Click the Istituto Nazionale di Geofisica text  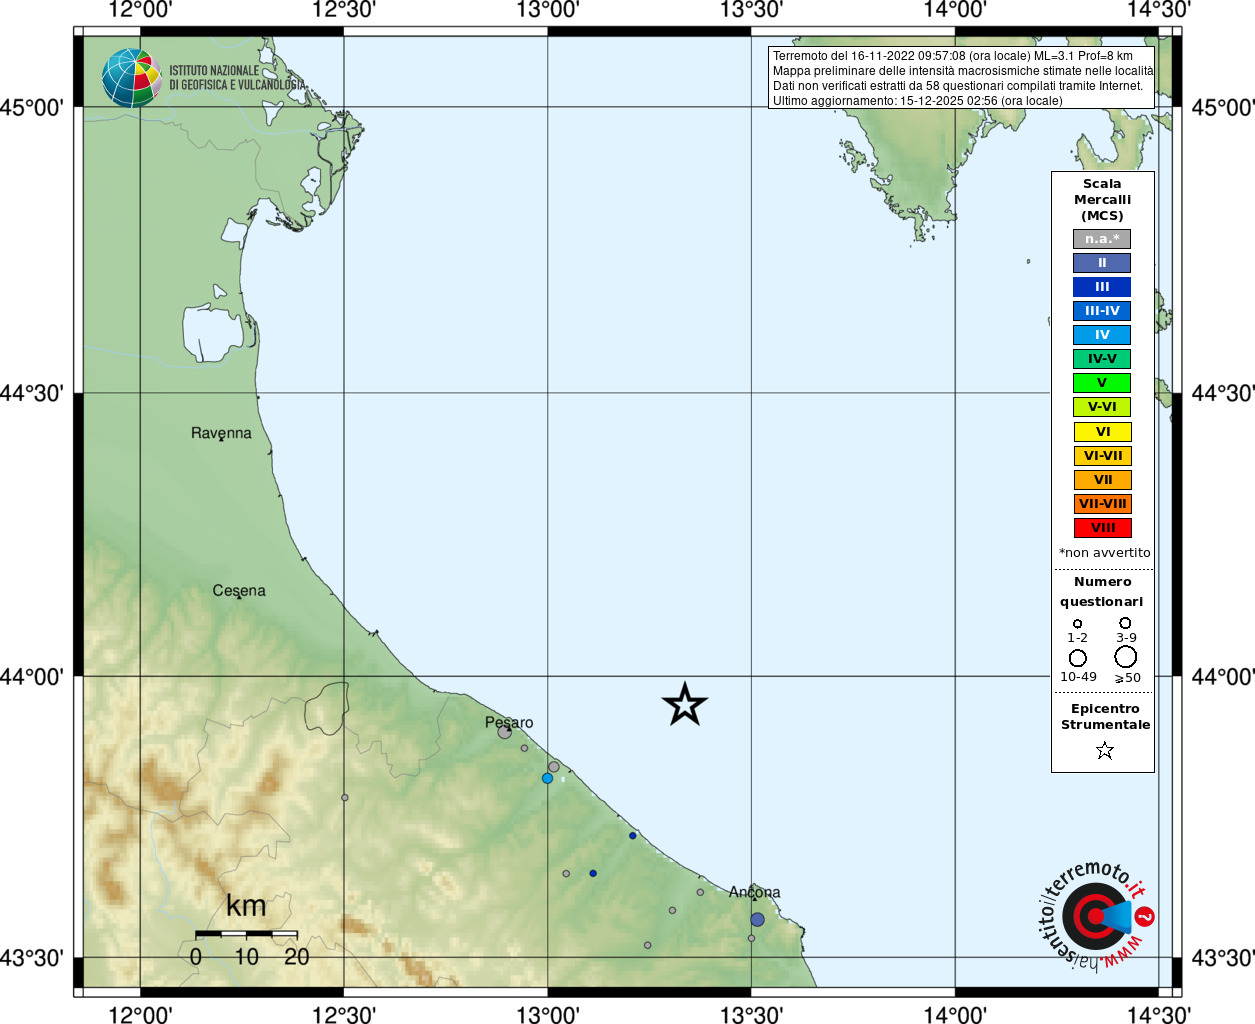236,78
